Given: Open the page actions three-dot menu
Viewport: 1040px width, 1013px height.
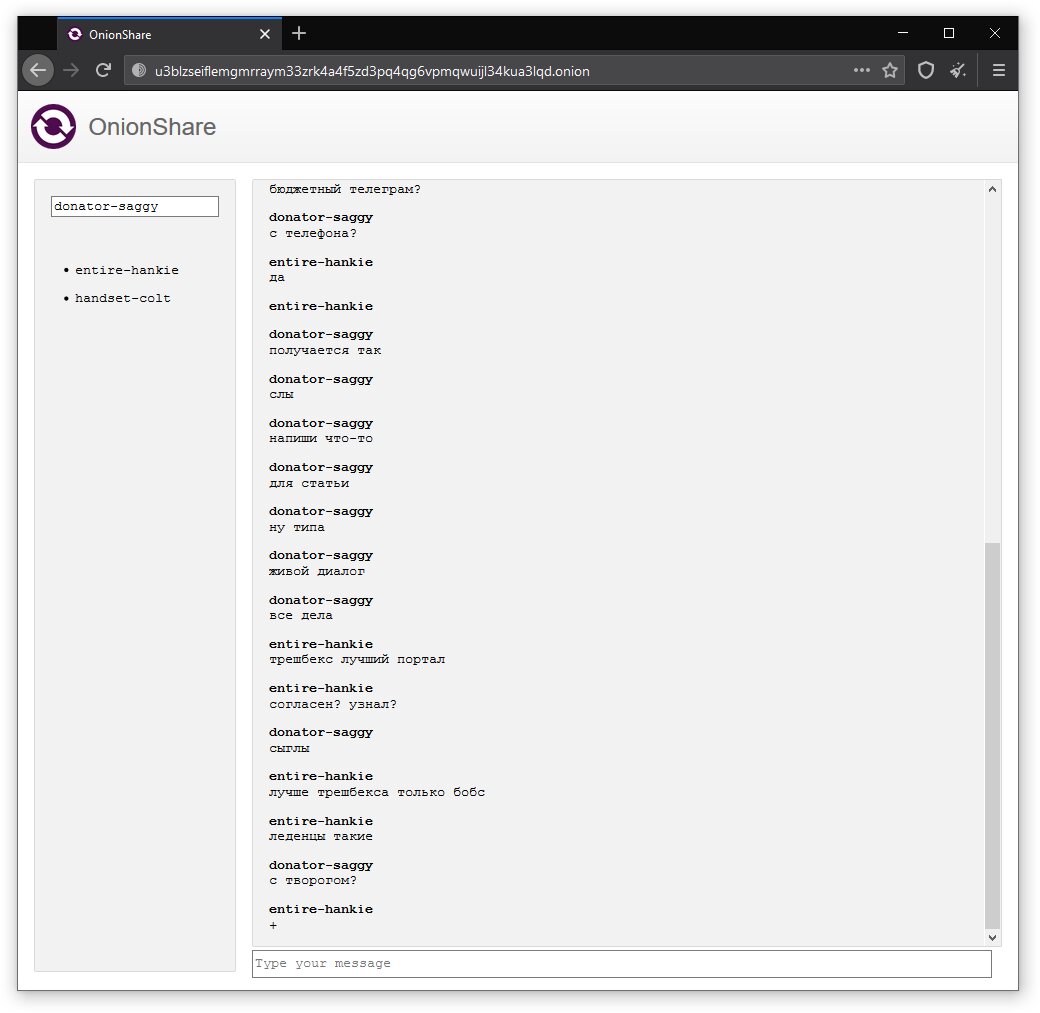Looking at the screenshot, I should click(861, 70).
